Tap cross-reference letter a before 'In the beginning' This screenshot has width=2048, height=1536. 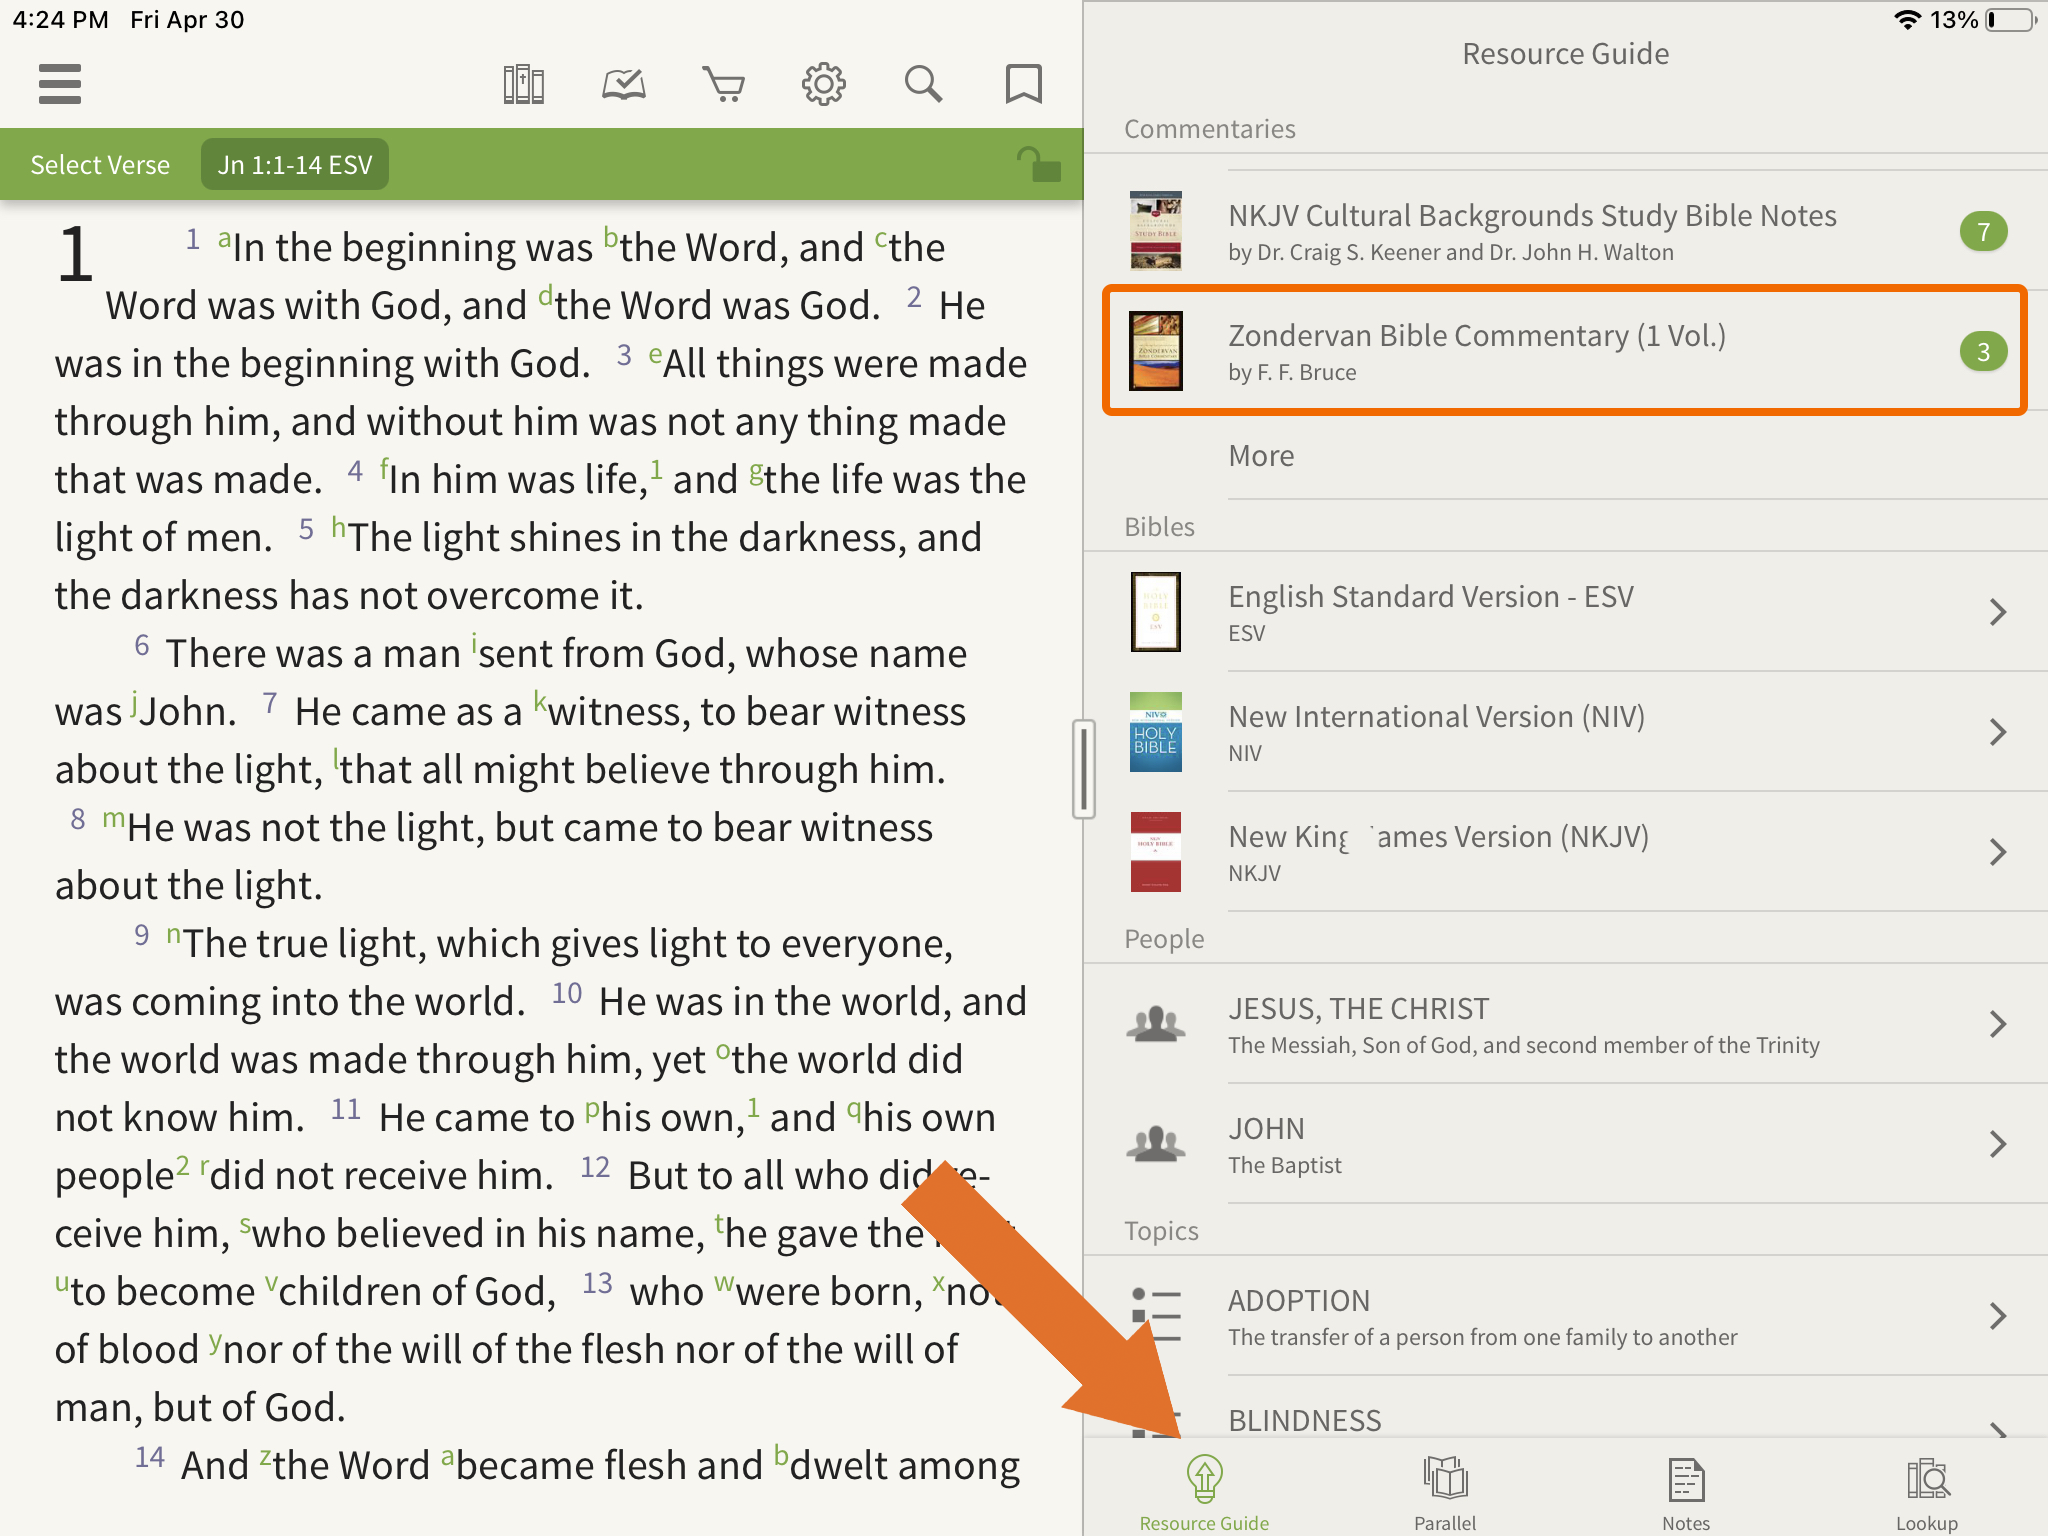click(224, 238)
